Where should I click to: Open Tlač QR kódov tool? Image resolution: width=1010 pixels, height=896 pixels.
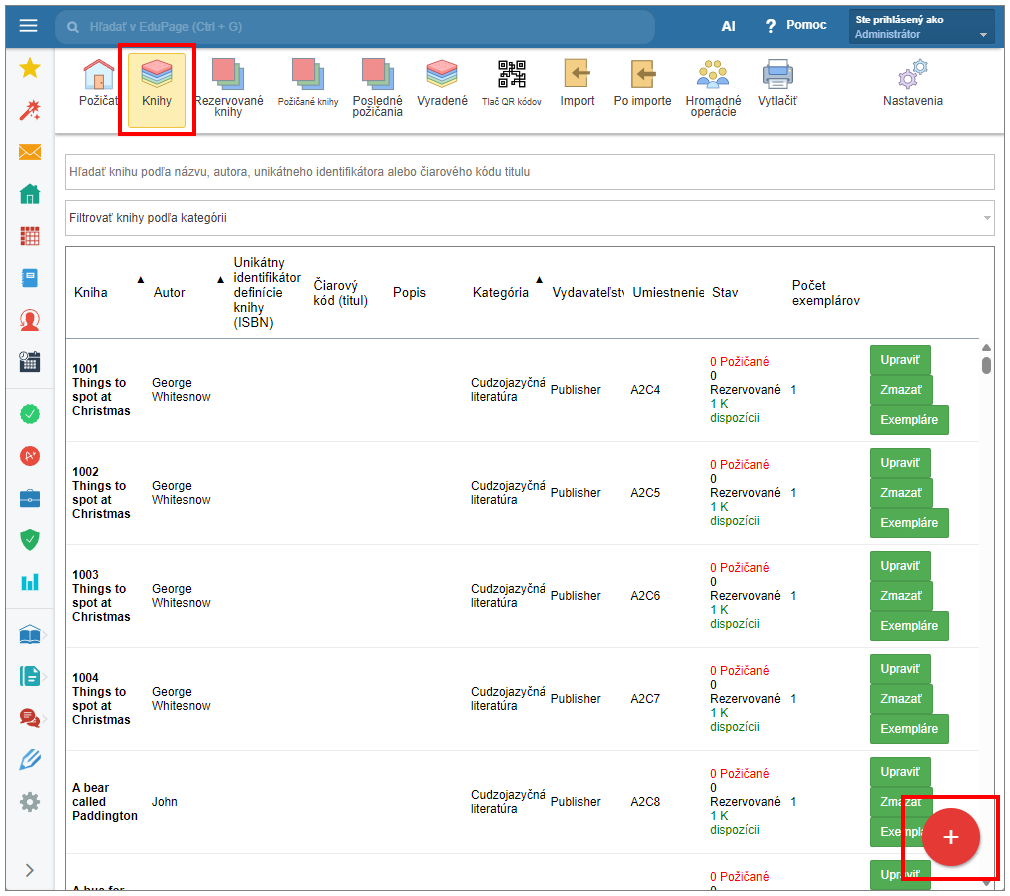pyautogui.click(x=511, y=83)
